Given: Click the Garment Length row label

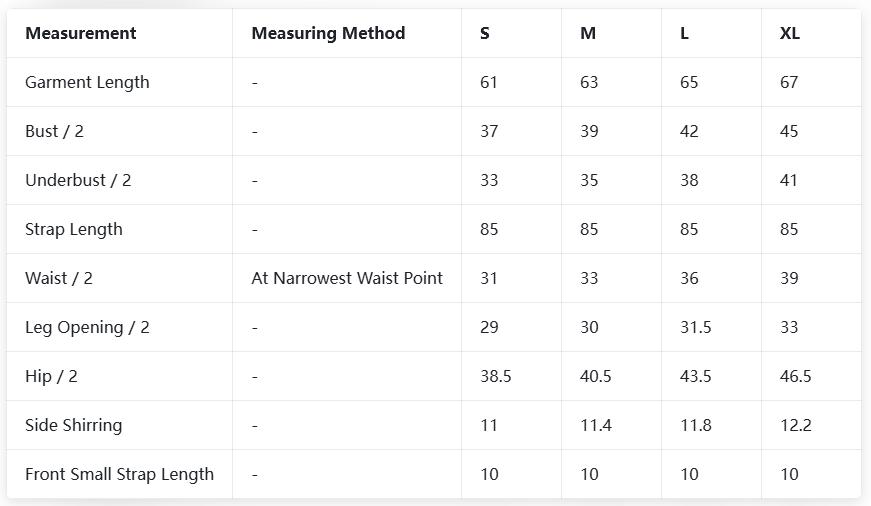Looking at the screenshot, I should [87, 82].
